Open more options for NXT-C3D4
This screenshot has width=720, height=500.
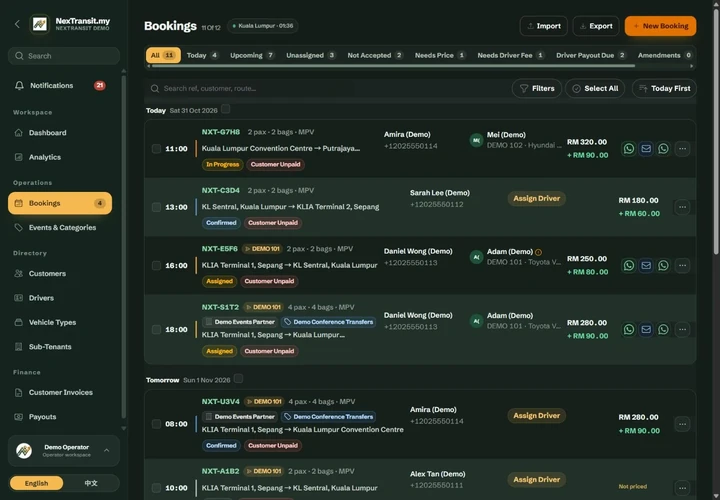[x=682, y=207]
